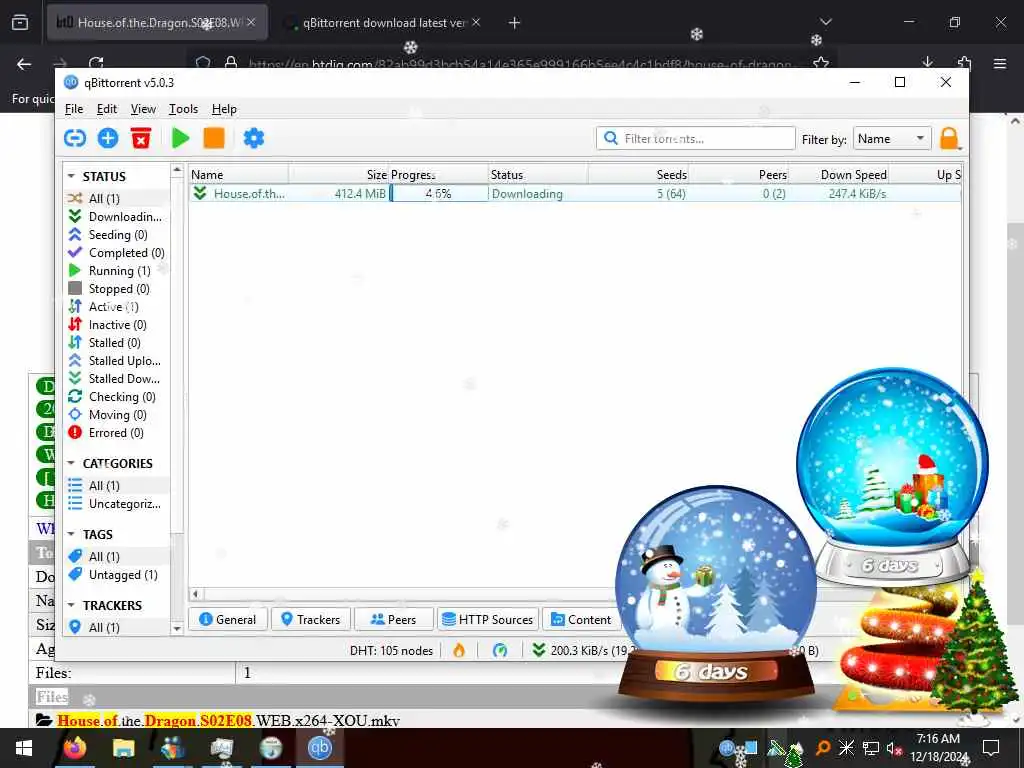Screen dimensions: 1024x768
Task: Switch to the HTTP Sources tab
Action: pos(487,619)
